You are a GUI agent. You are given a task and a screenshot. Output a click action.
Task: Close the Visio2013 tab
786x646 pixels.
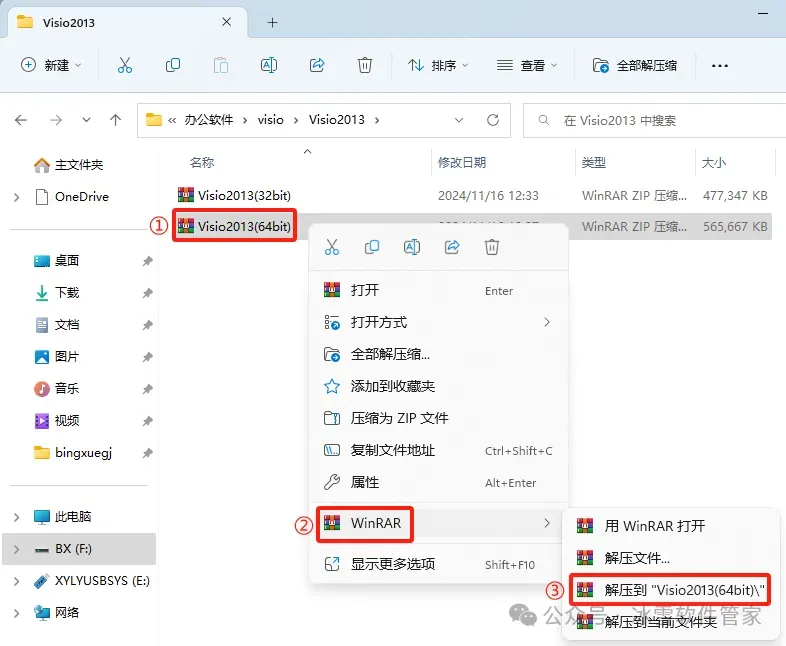(227, 22)
